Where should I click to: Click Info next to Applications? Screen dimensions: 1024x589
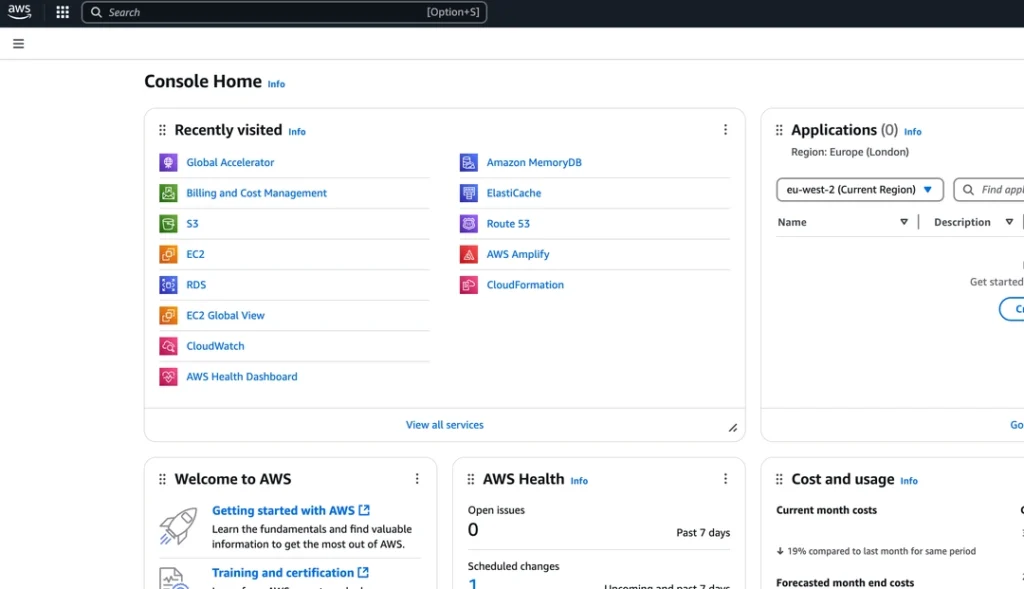pyautogui.click(x=912, y=132)
